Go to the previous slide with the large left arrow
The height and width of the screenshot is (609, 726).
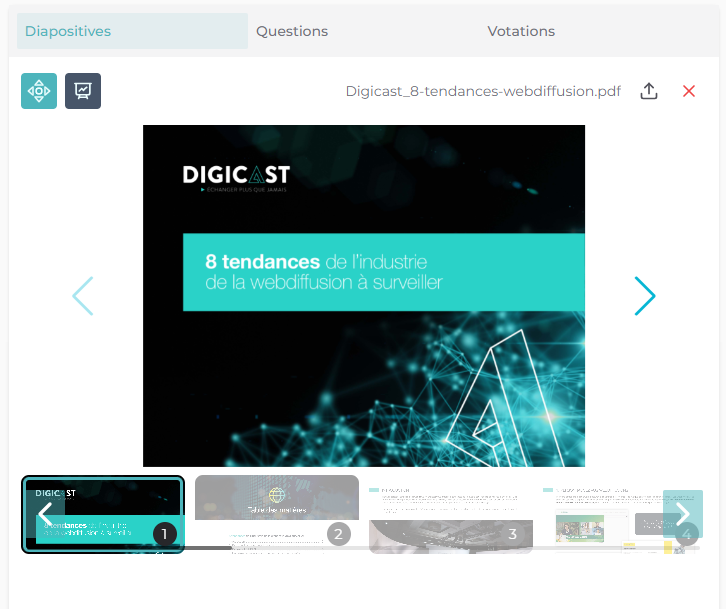click(x=83, y=296)
